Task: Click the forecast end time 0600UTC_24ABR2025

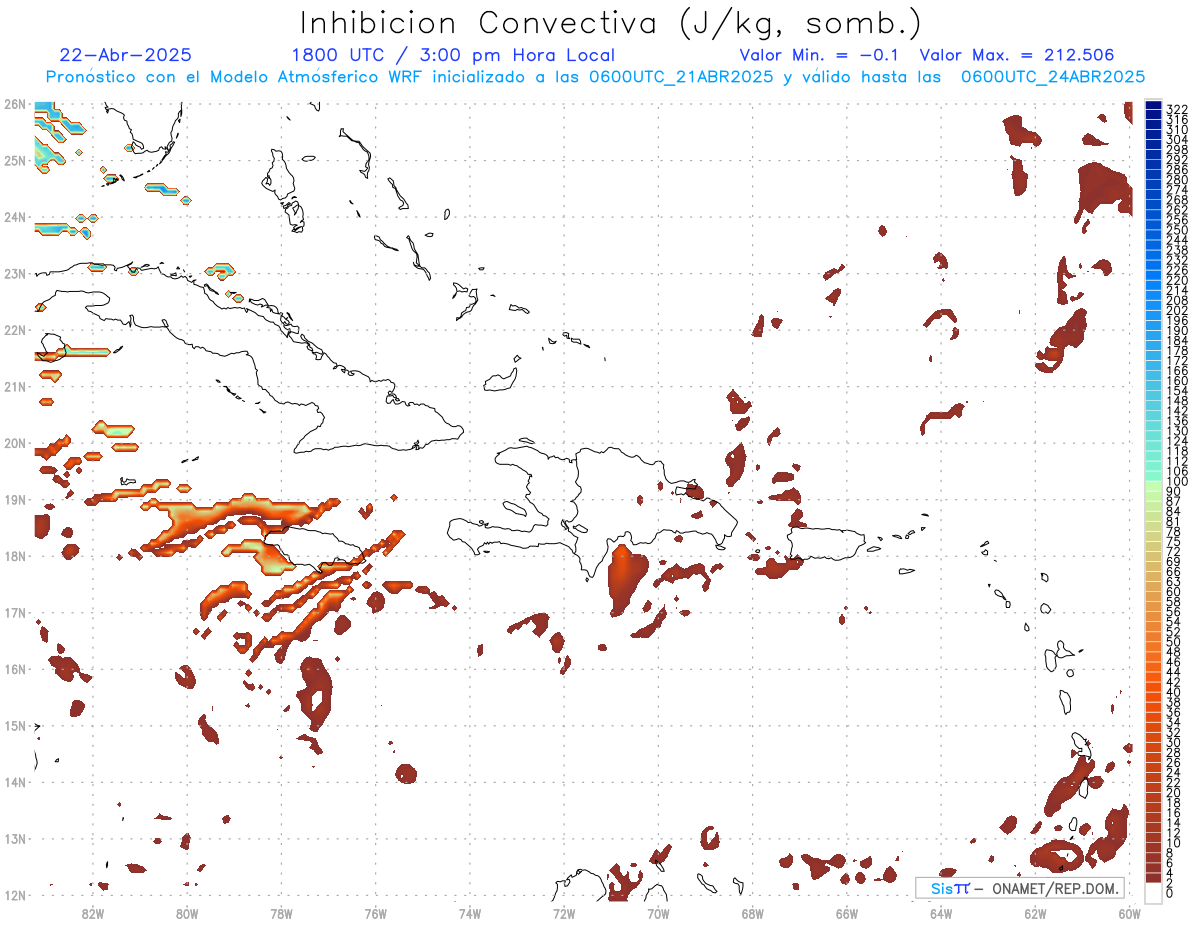Action: [x=1053, y=77]
